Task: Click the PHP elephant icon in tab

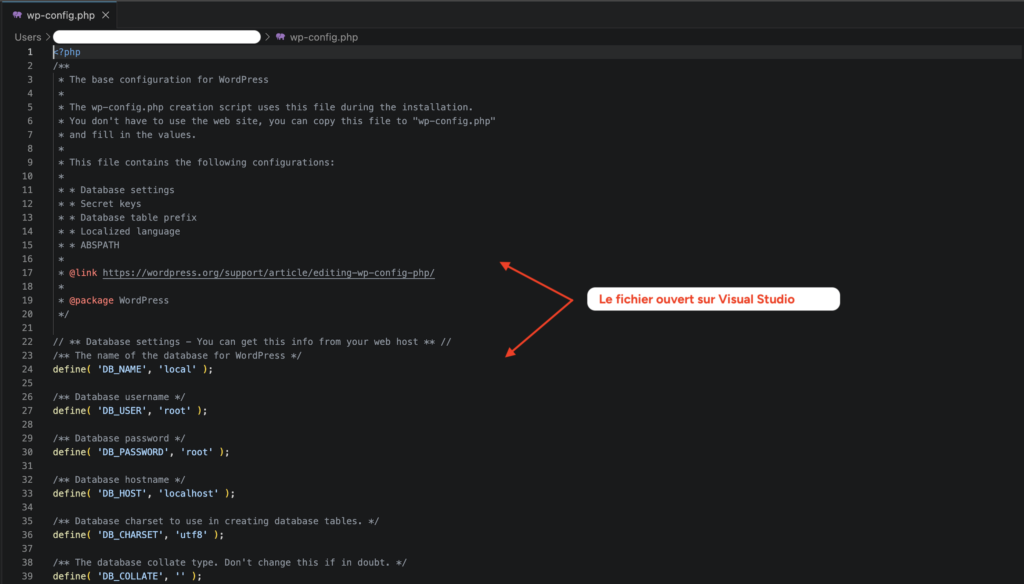Action: pyautogui.click(x=17, y=15)
